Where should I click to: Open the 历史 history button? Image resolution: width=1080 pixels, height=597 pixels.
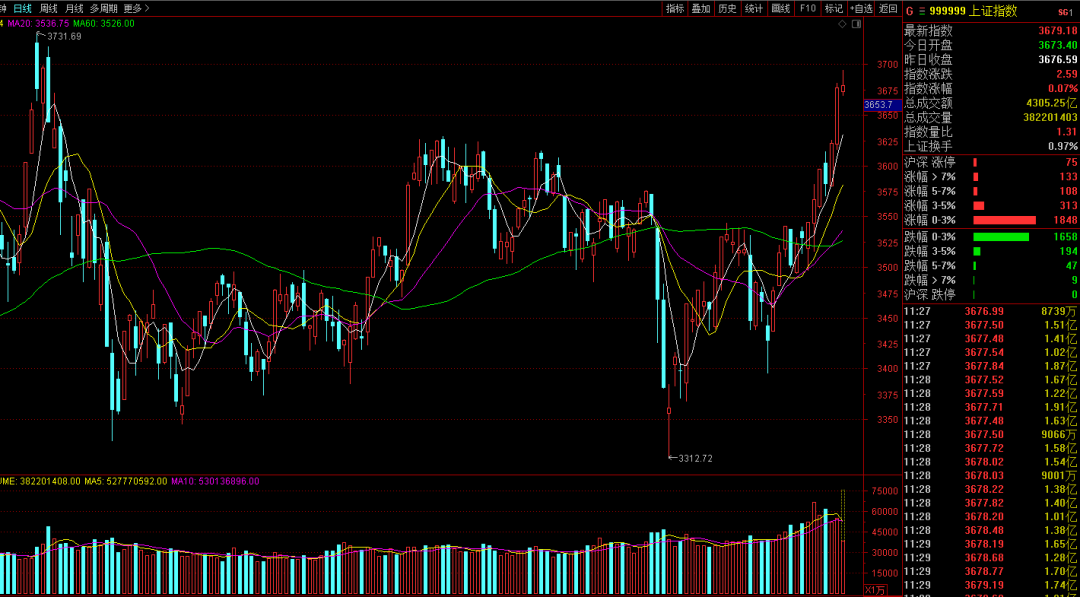coord(727,8)
